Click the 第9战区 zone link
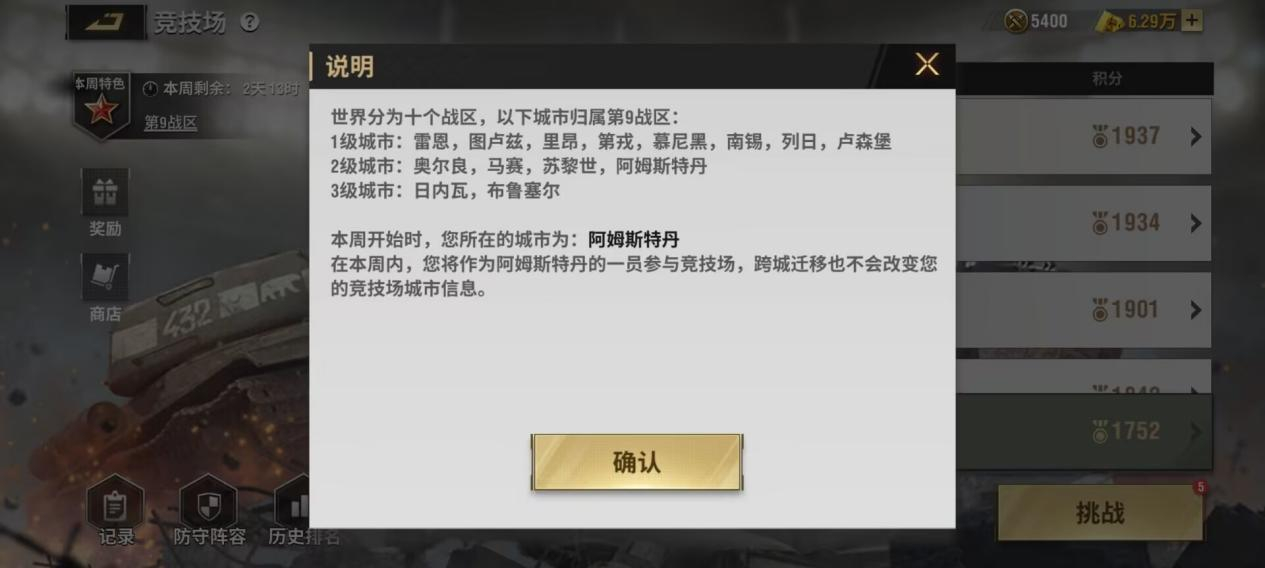1265x568 pixels. (x=171, y=123)
